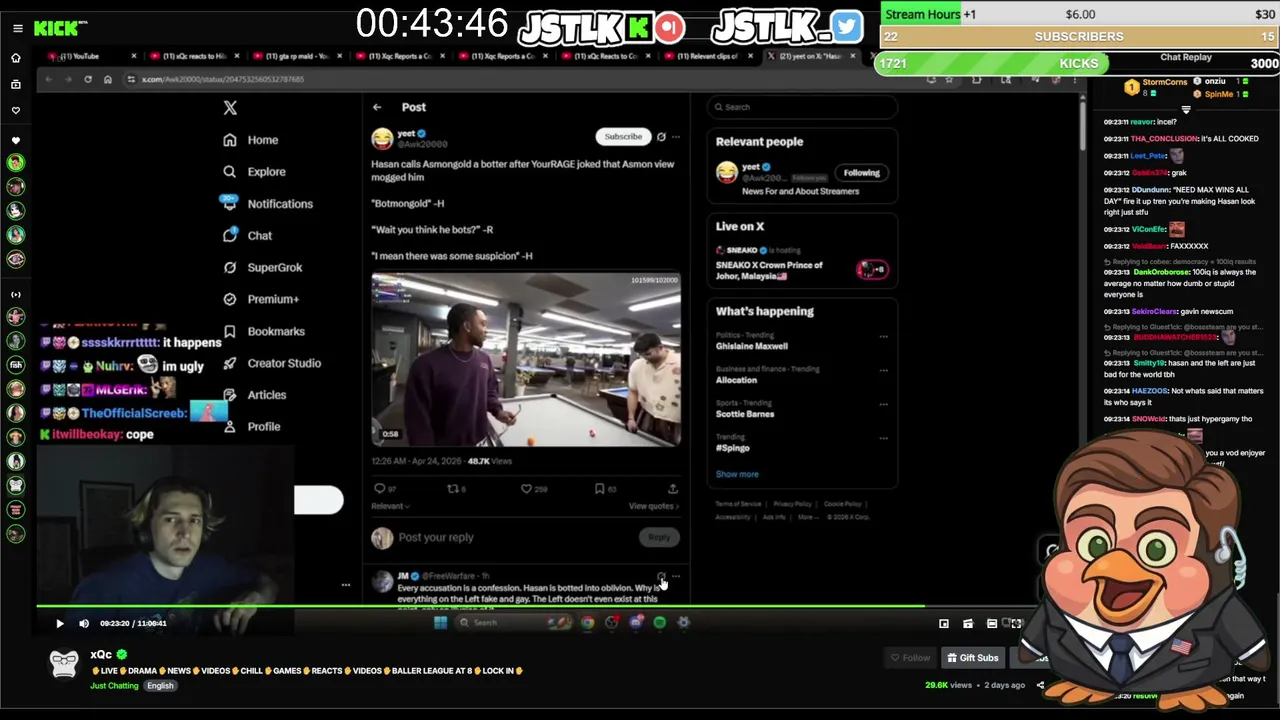1280x720 pixels.
Task: Open the three-dot menu on JM's reply
Action: (x=676, y=577)
